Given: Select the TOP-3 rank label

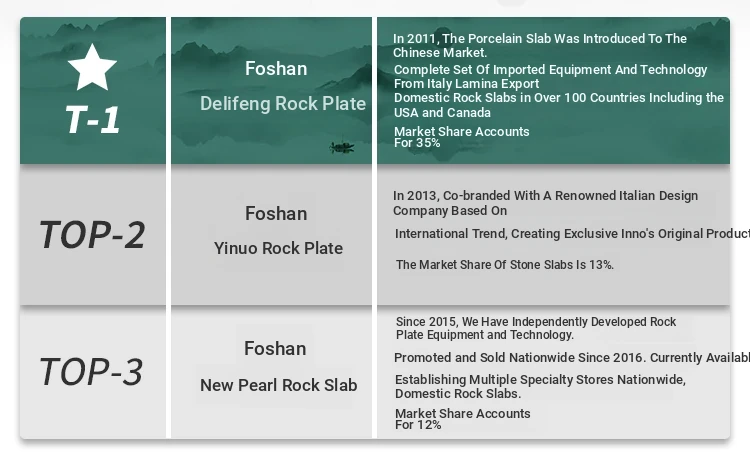Looking at the screenshot, I should pos(91,371).
